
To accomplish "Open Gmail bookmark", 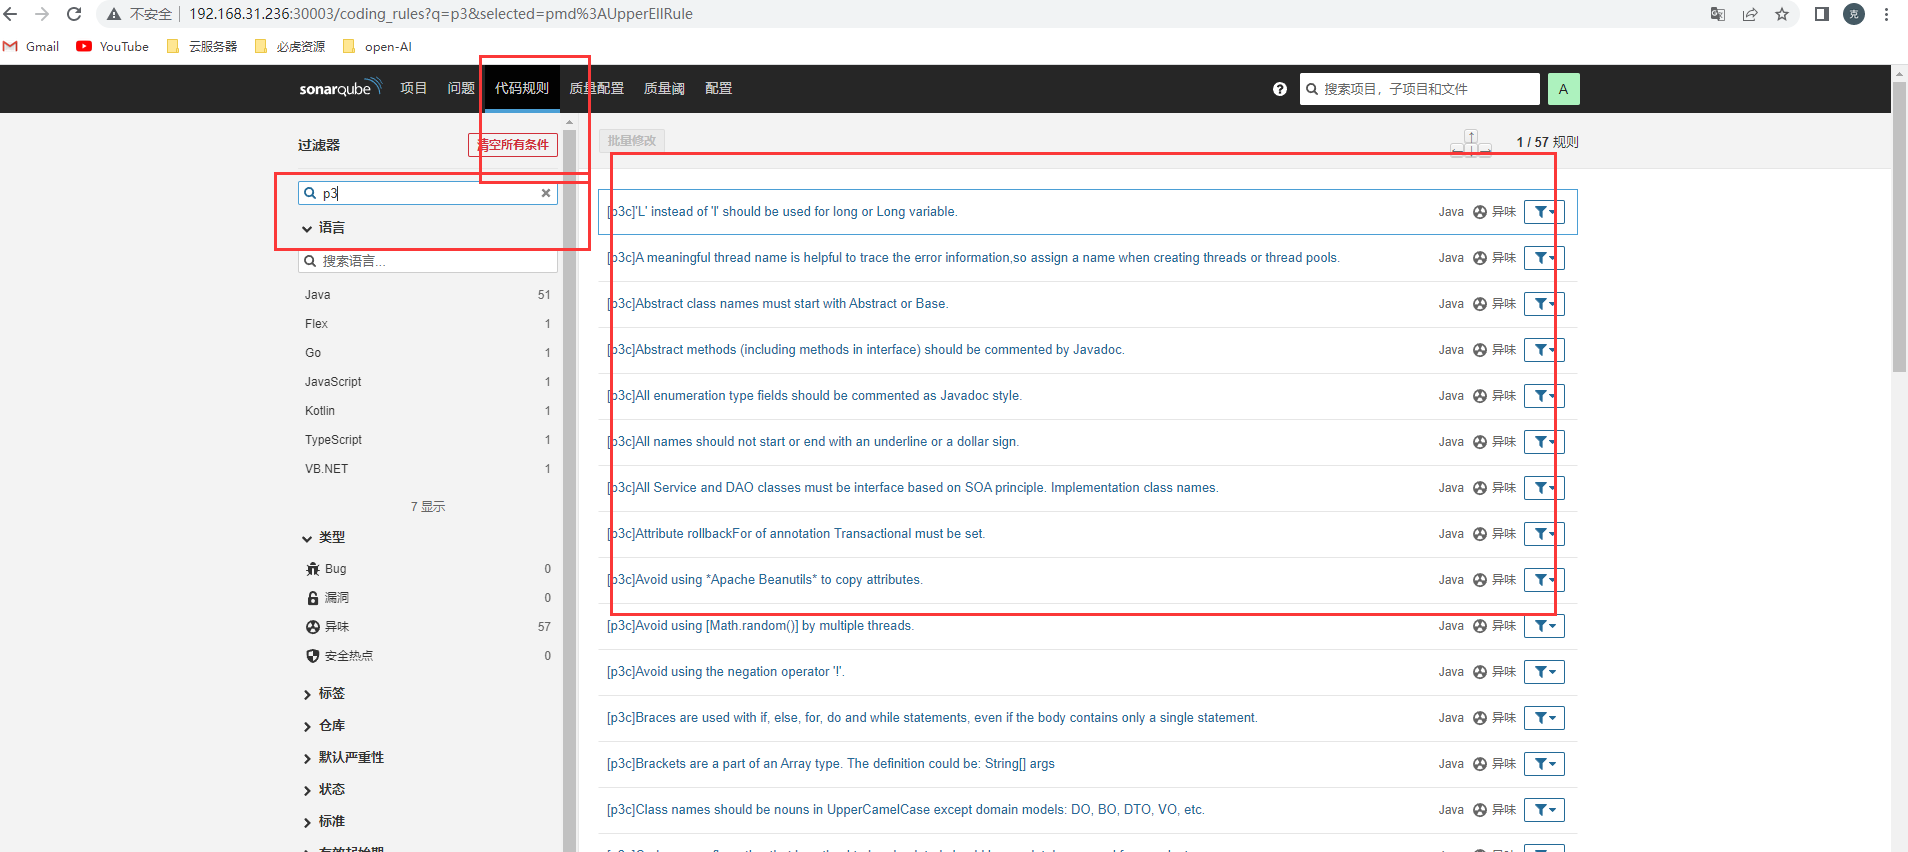I will (x=31, y=46).
